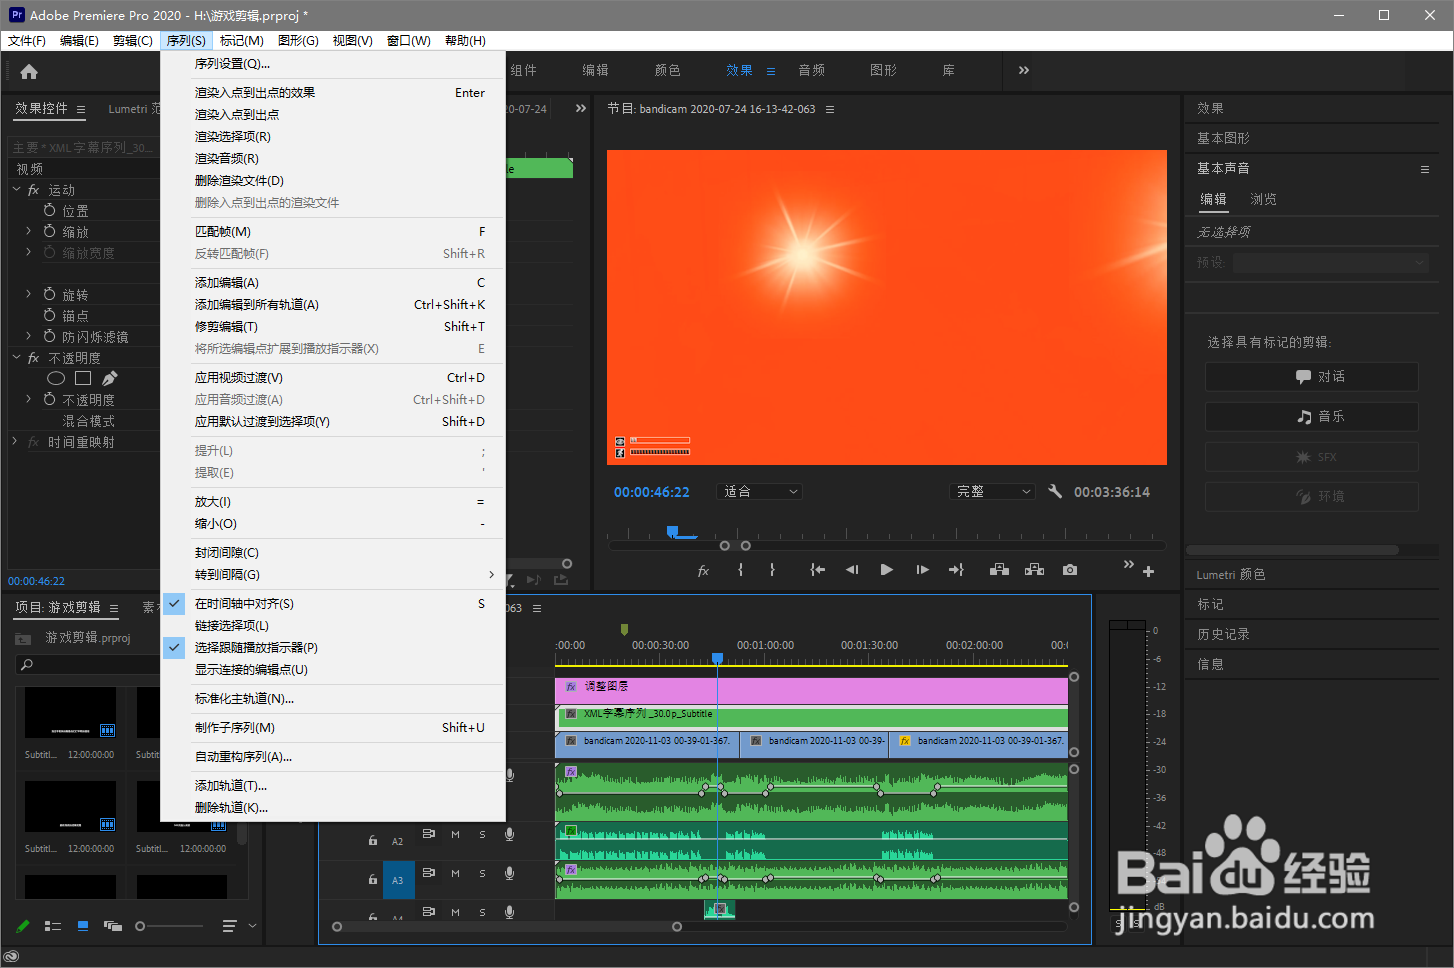Open the 项目: 游戏剪辑 panel menu
1454x968 pixels.
click(114, 608)
